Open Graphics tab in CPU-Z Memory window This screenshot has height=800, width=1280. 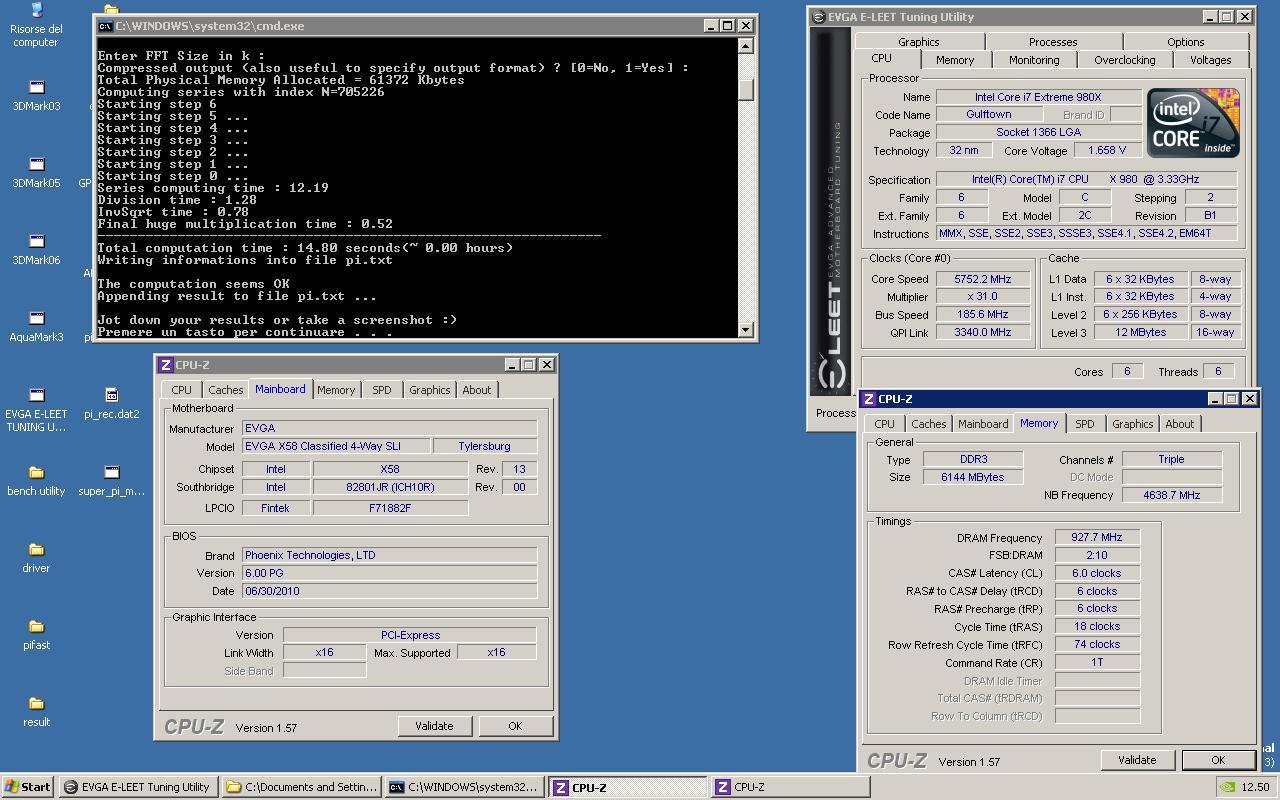1132,424
